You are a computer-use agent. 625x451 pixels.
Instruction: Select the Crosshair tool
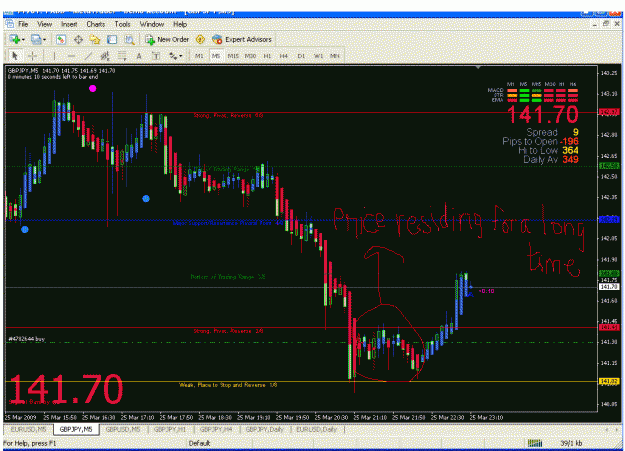(x=33, y=56)
